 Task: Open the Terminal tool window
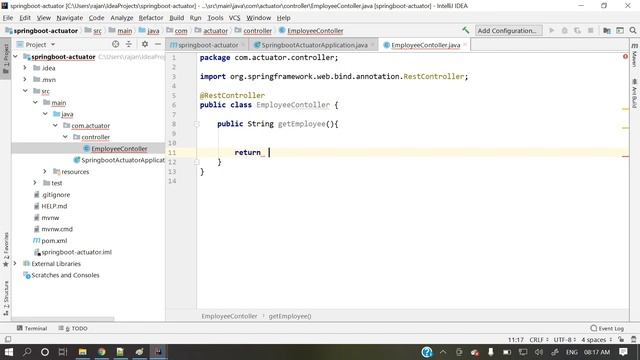click(x=32, y=328)
